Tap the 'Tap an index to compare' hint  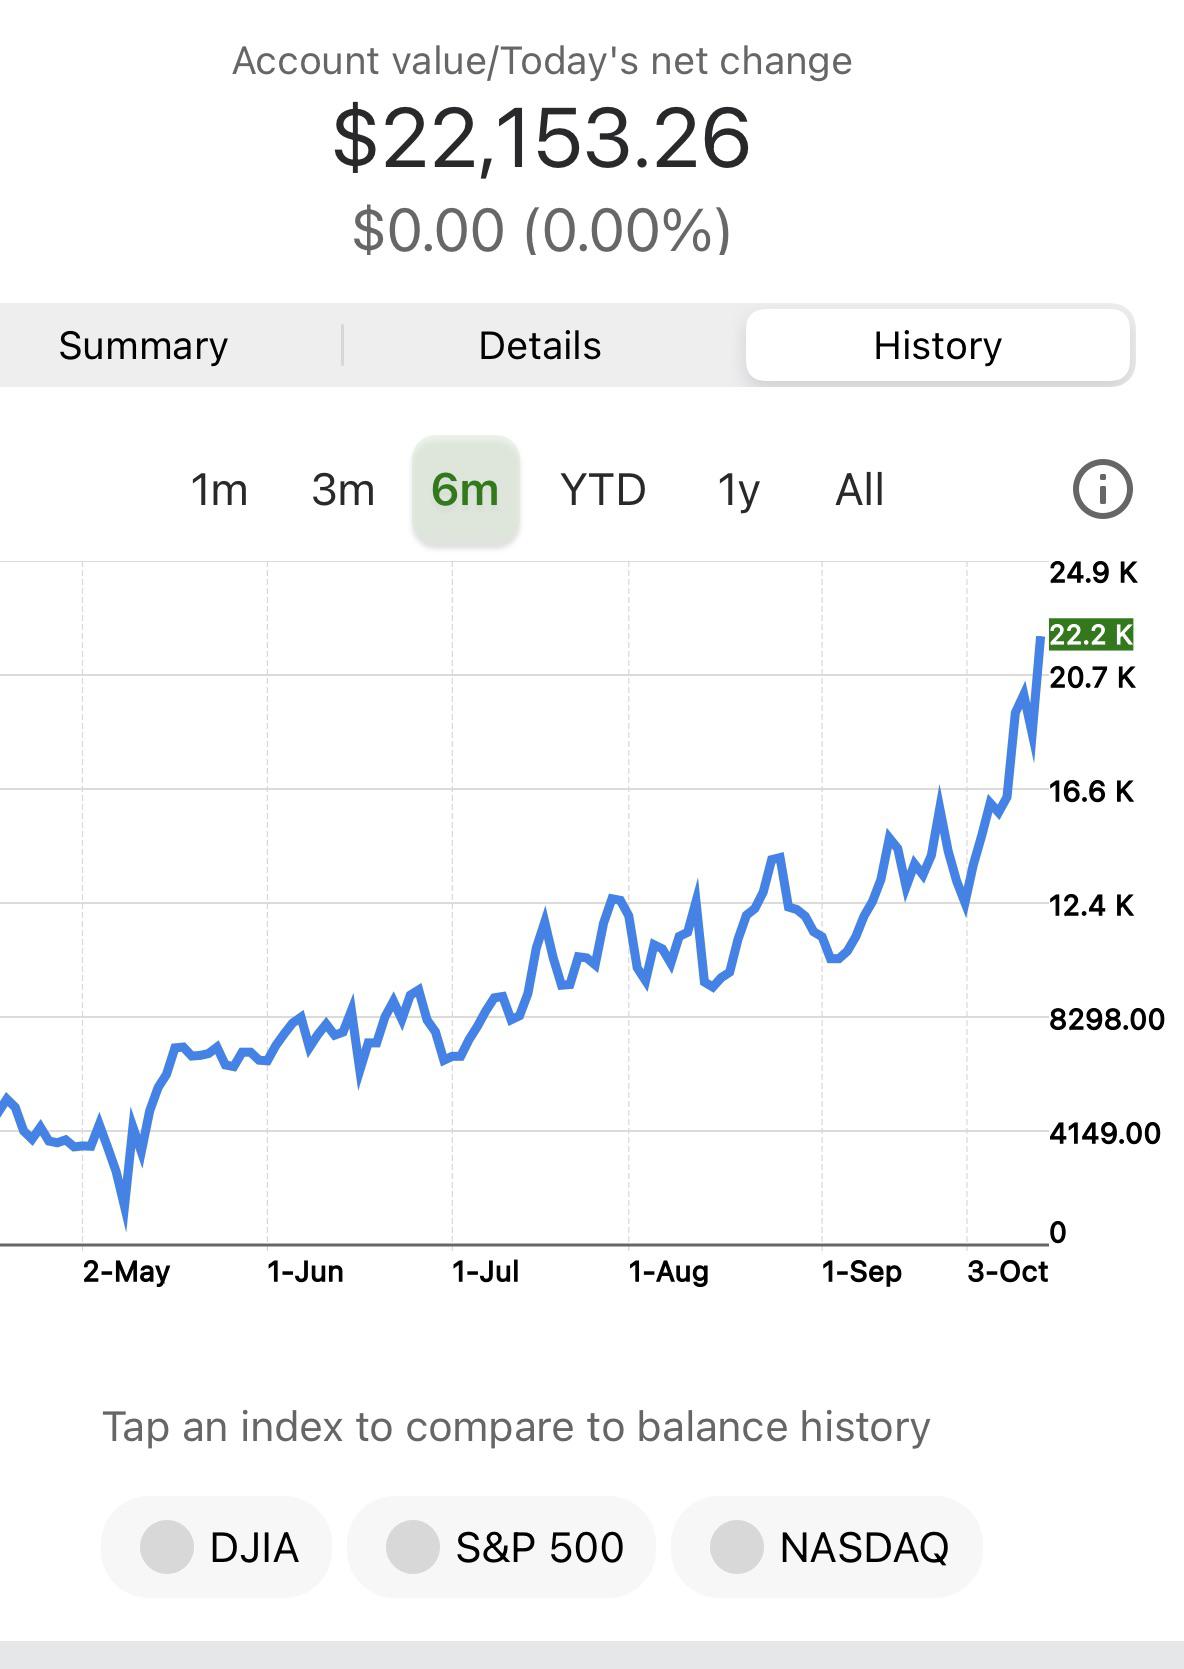point(516,1427)
